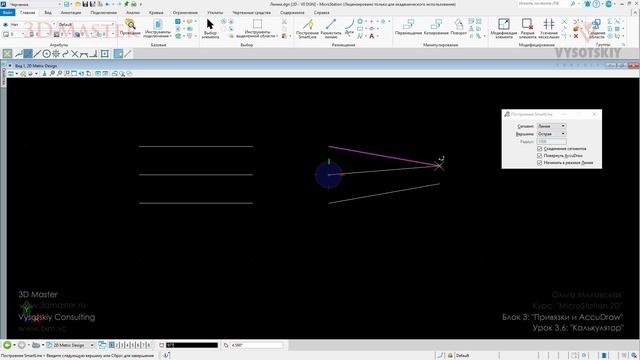The width and height of the screenshot is (640, 360).
Task: Click the help question mark icon
Action: [x=596, y=4]
